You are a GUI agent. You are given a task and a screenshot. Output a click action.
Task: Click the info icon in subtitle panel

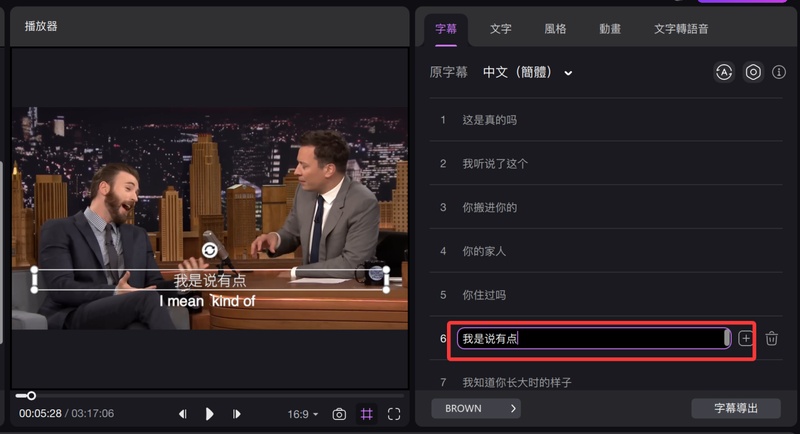click(779, 73)
